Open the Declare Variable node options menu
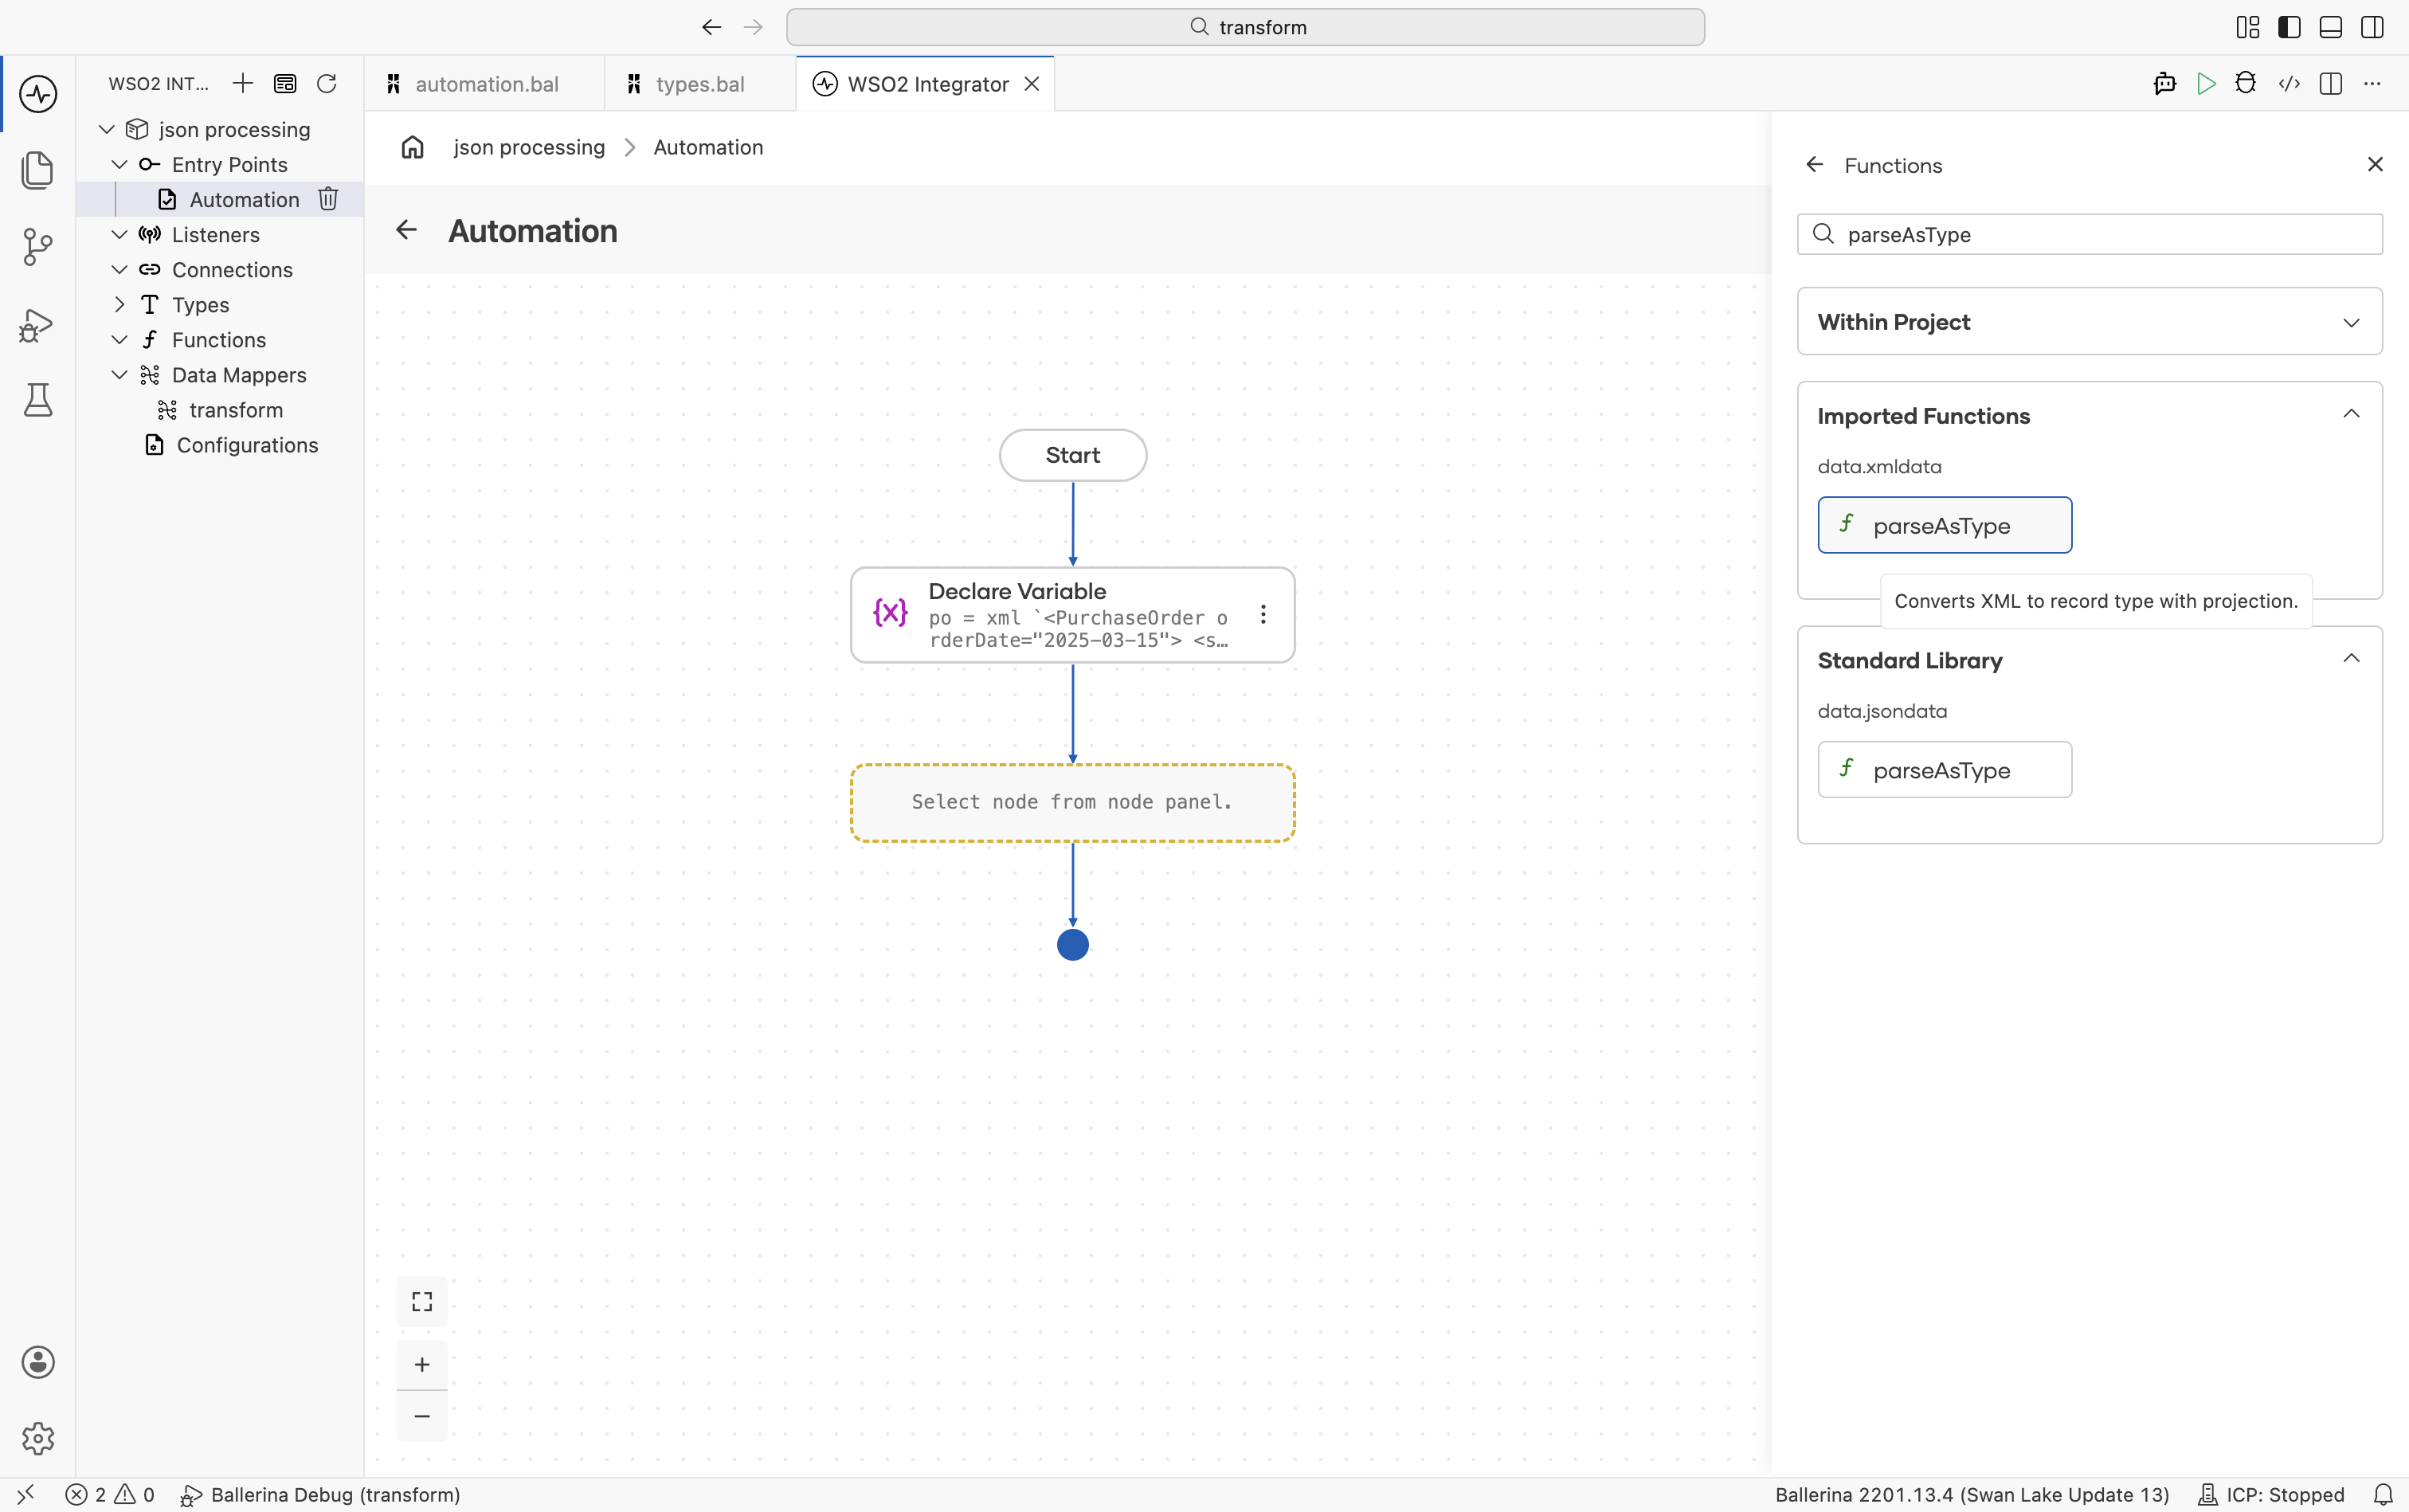 pos(1263,614)
